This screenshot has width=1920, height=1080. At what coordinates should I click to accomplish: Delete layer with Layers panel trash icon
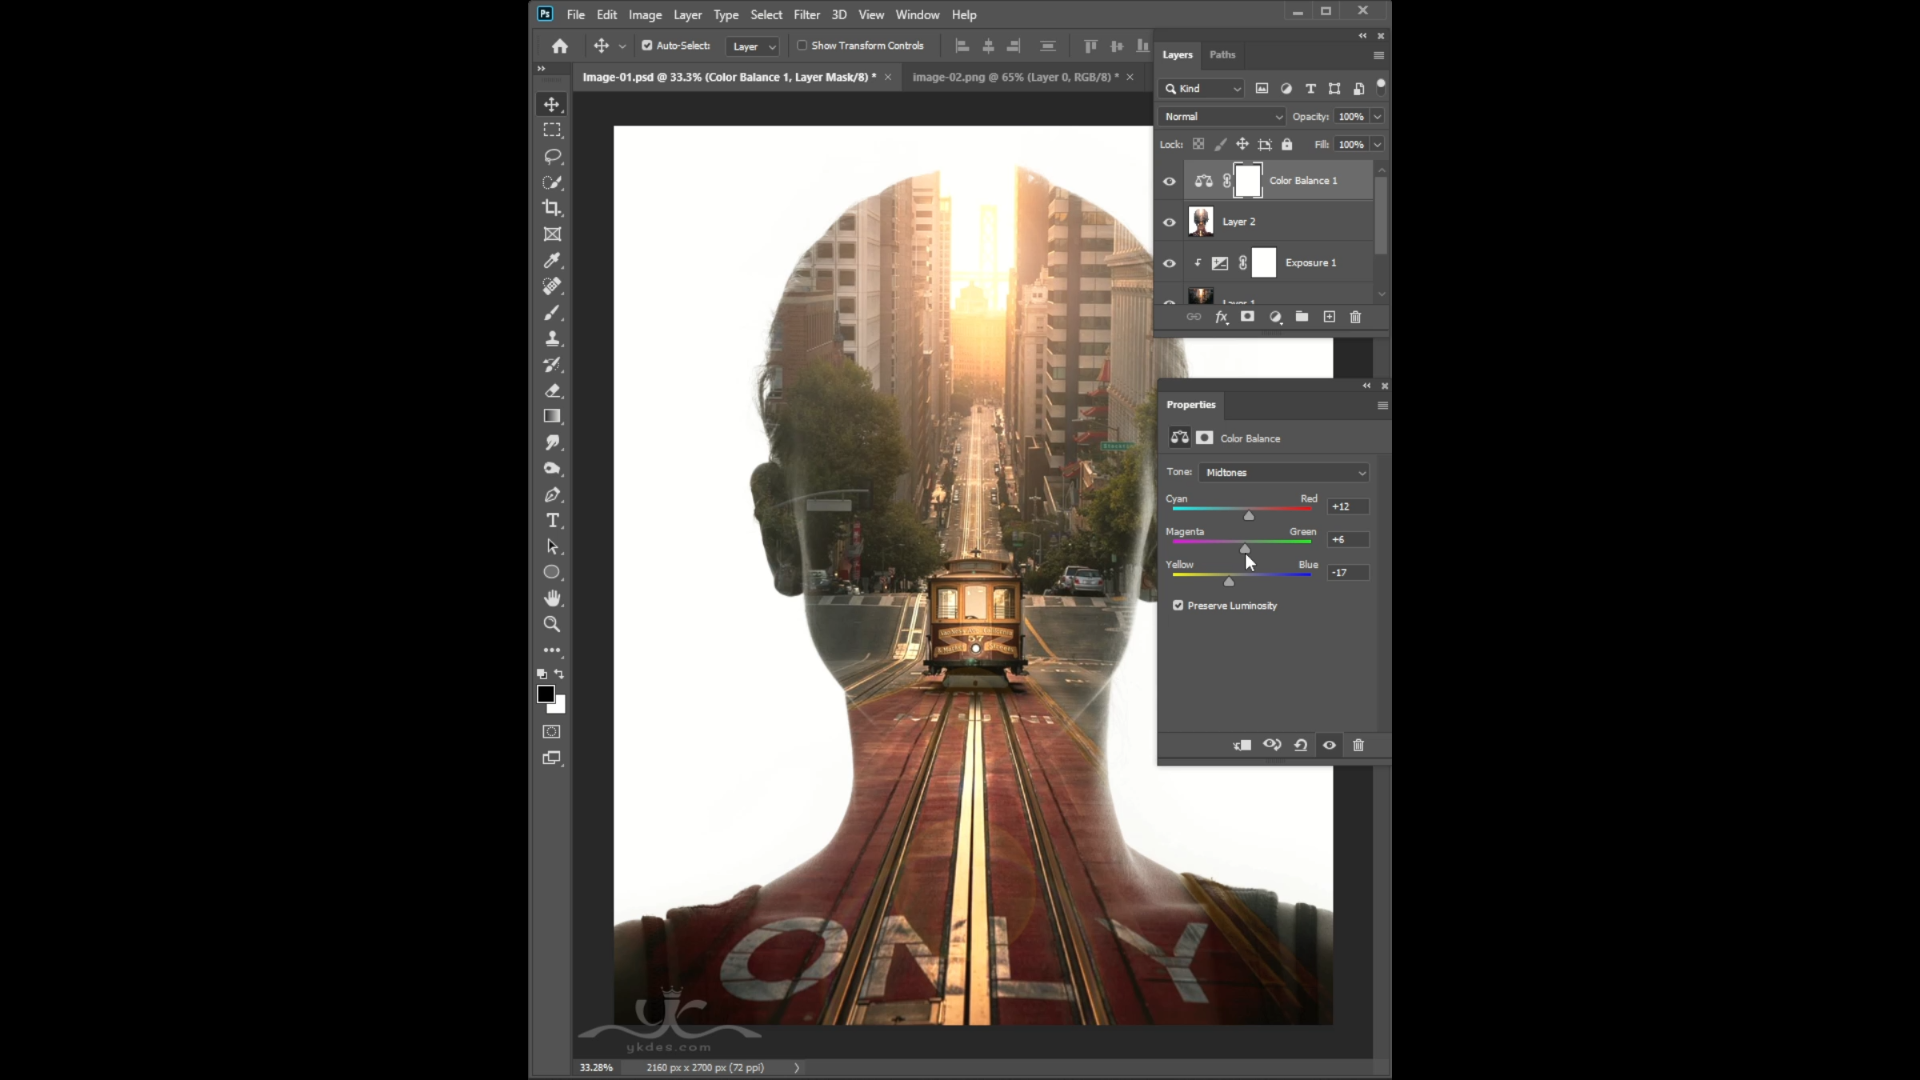coord(1356,317)
